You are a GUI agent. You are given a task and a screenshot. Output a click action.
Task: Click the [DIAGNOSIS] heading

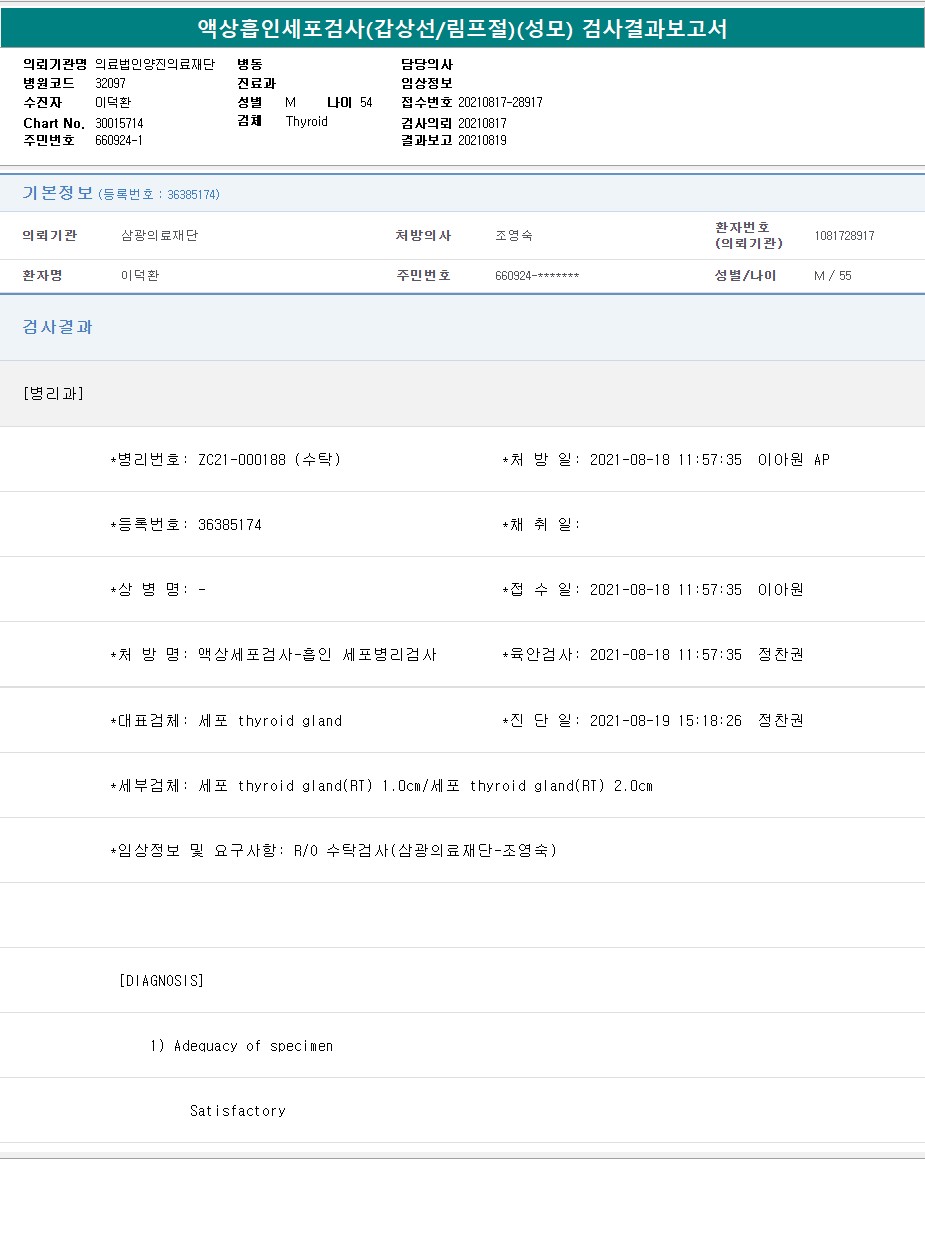(x=161, y=981)
